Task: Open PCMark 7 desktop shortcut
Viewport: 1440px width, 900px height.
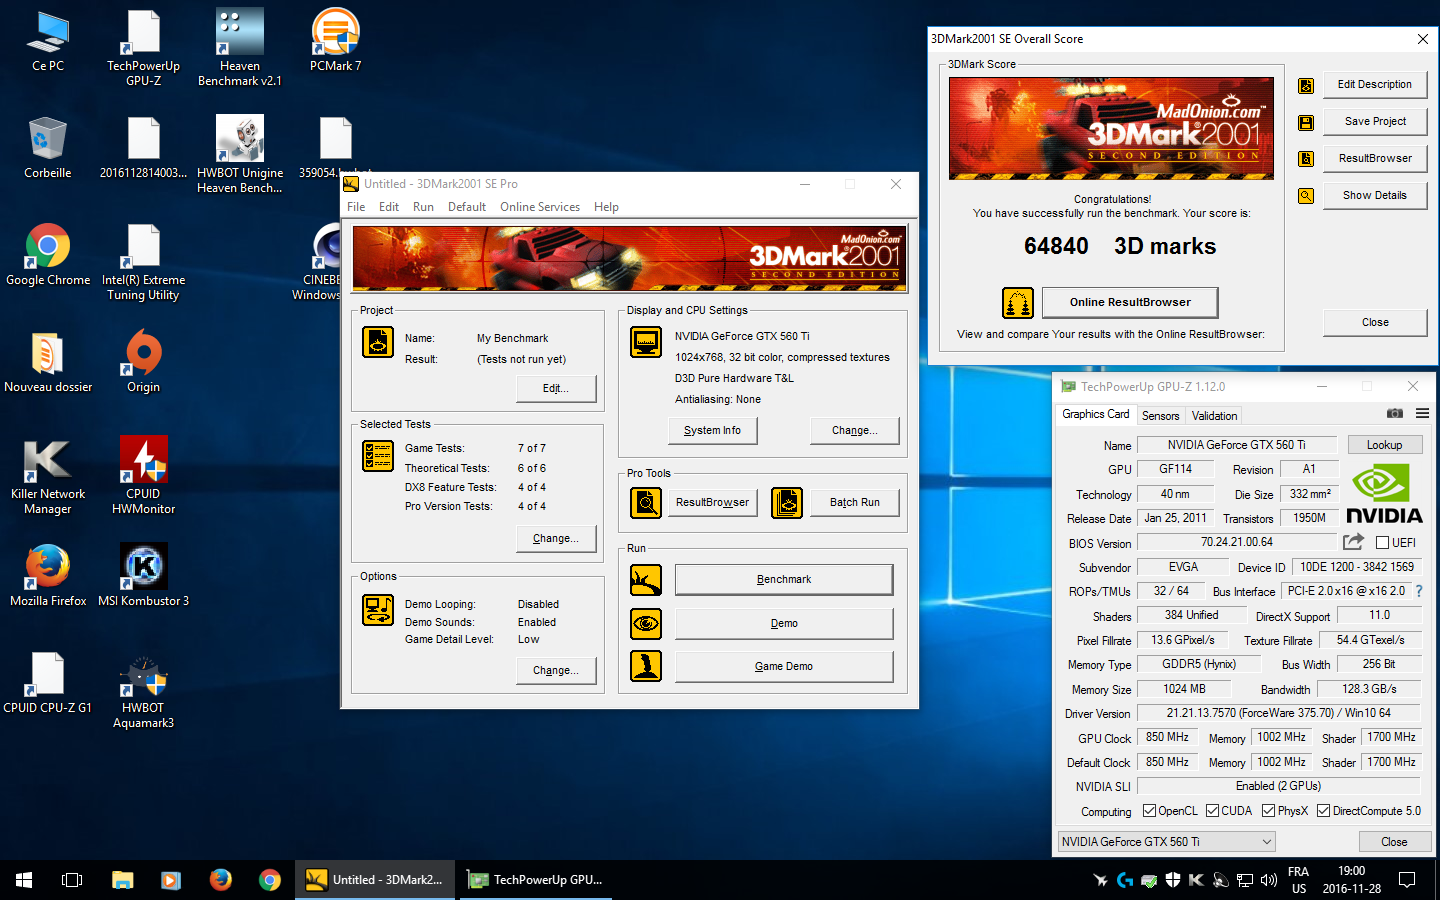Action: tap(335, 42)
